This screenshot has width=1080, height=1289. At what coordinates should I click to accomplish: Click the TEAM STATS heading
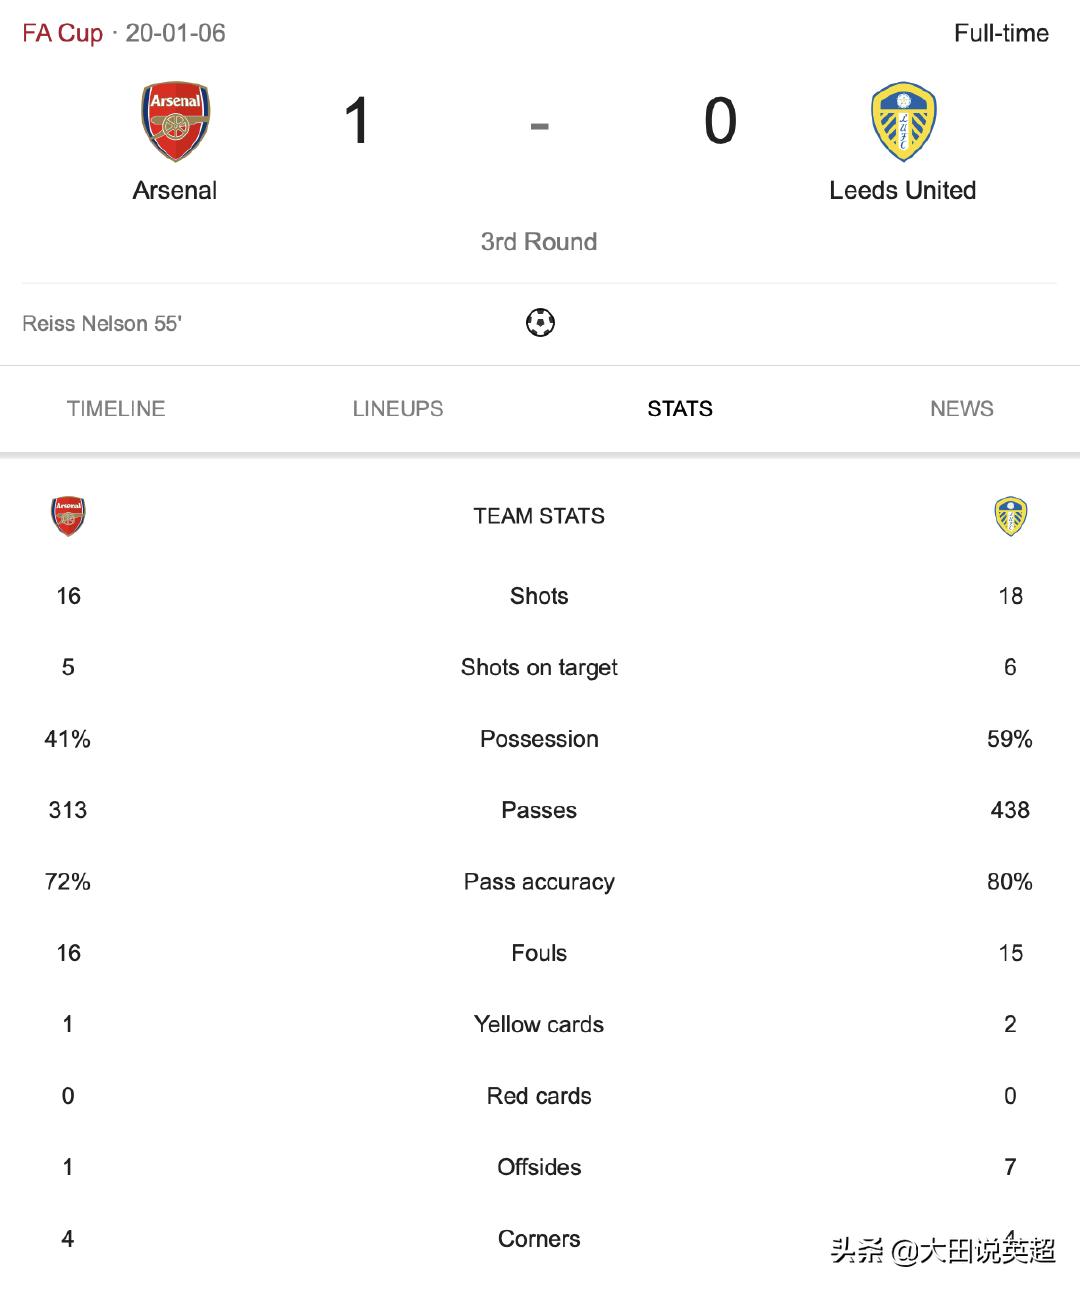[539, 516]
